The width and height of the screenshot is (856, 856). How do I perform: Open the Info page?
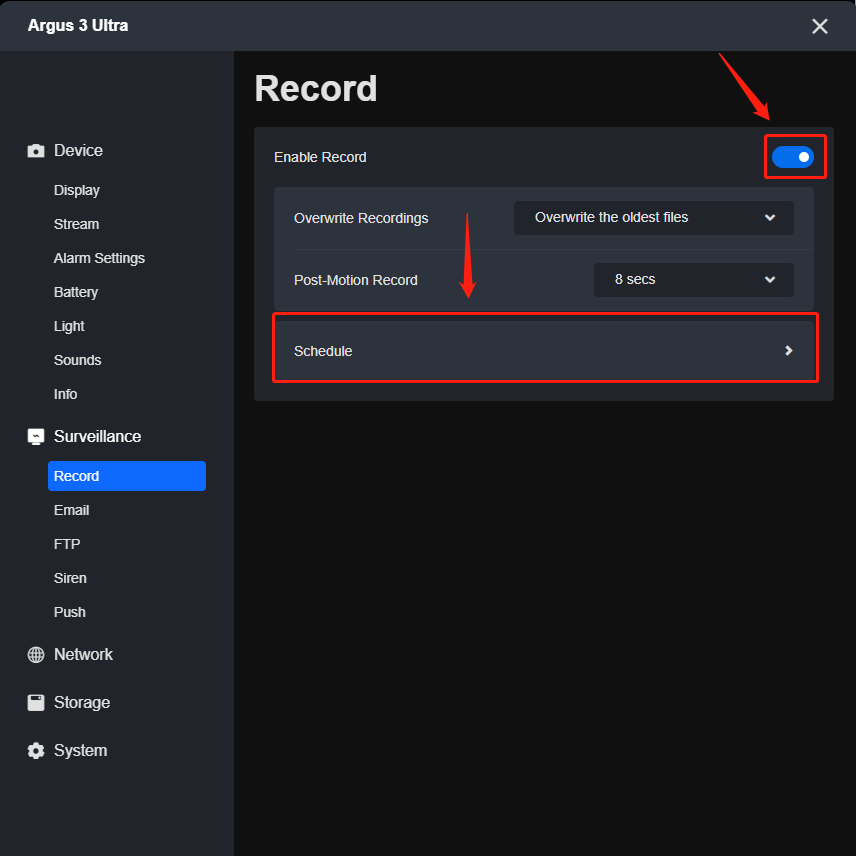tap(66, 394)
